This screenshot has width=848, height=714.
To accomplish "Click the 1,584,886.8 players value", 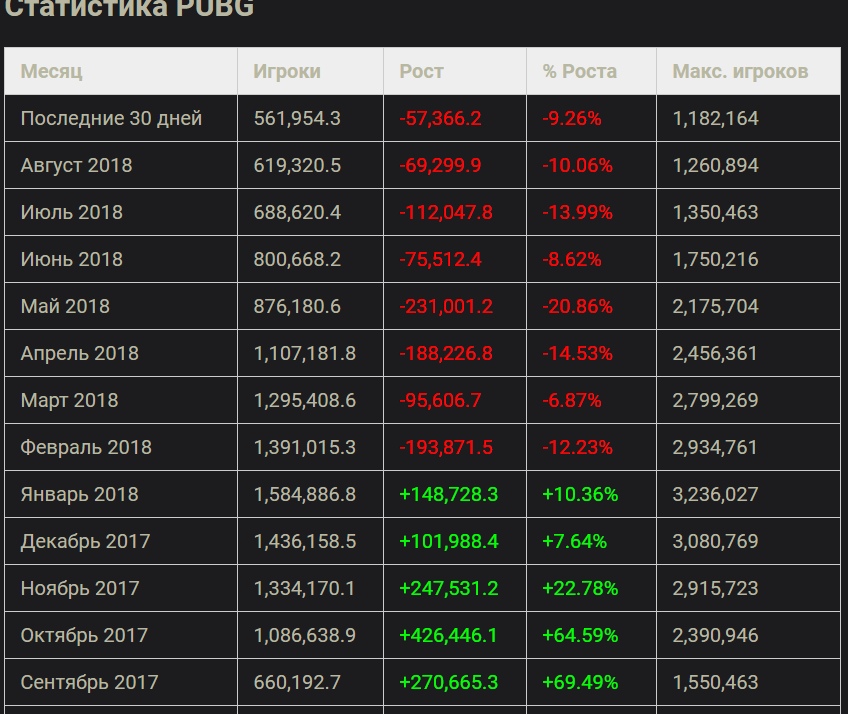I will click(305, 495).
